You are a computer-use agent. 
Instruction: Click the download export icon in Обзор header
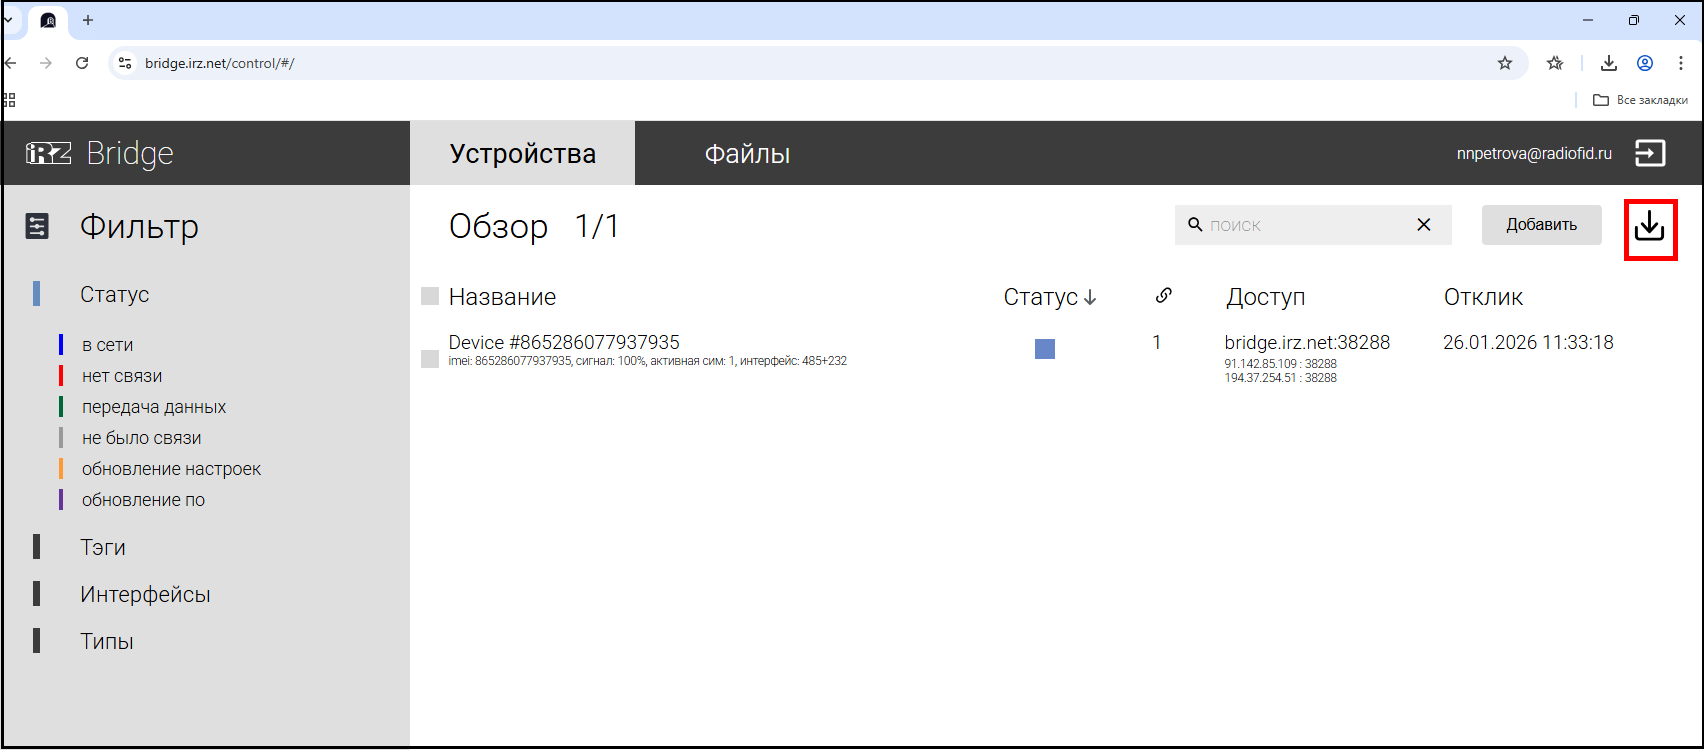point(1649,228)
